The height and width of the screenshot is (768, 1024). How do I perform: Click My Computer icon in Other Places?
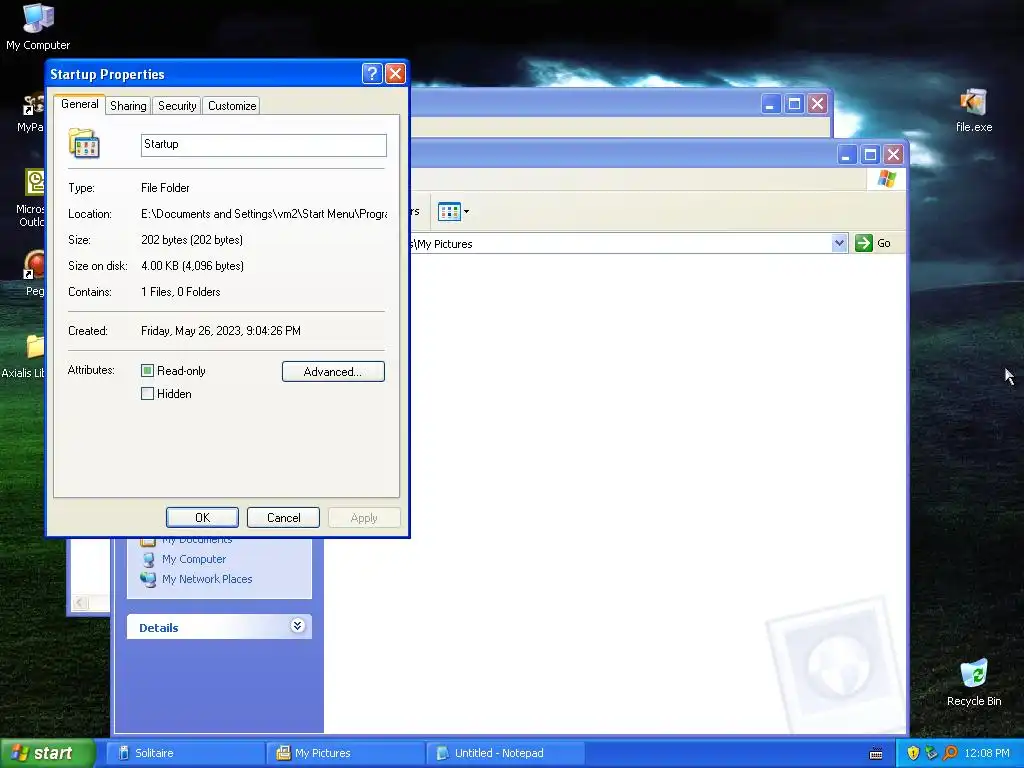pos(149,559)
